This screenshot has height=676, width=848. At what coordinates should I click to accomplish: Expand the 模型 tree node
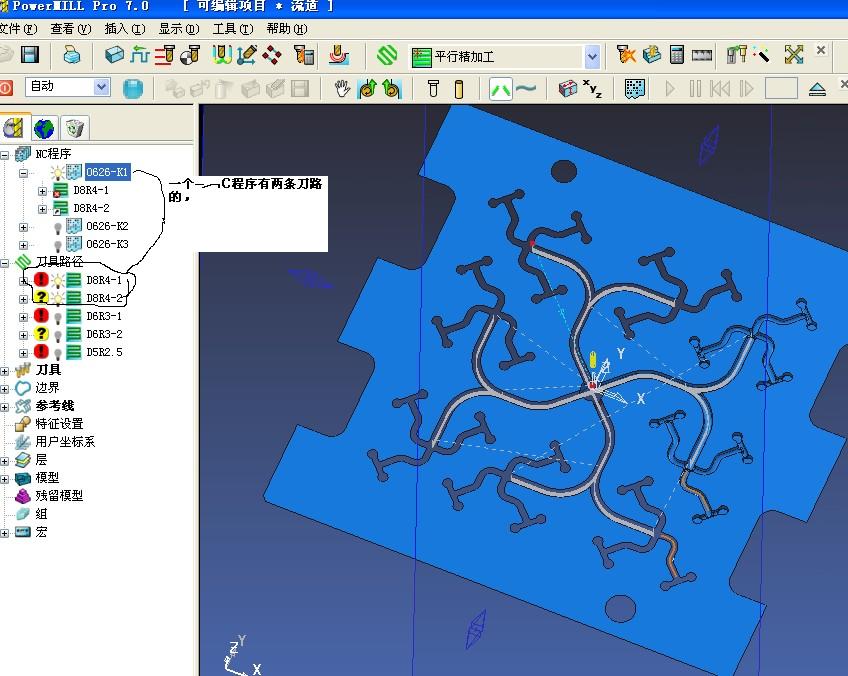[x=4, y=479]
